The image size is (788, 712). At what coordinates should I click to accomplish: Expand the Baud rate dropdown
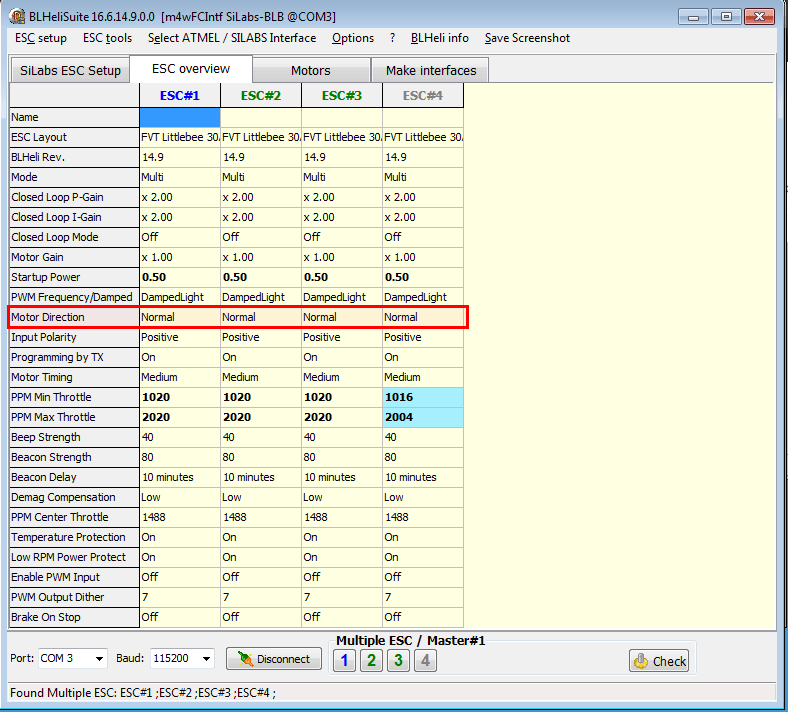pos(182,659)
